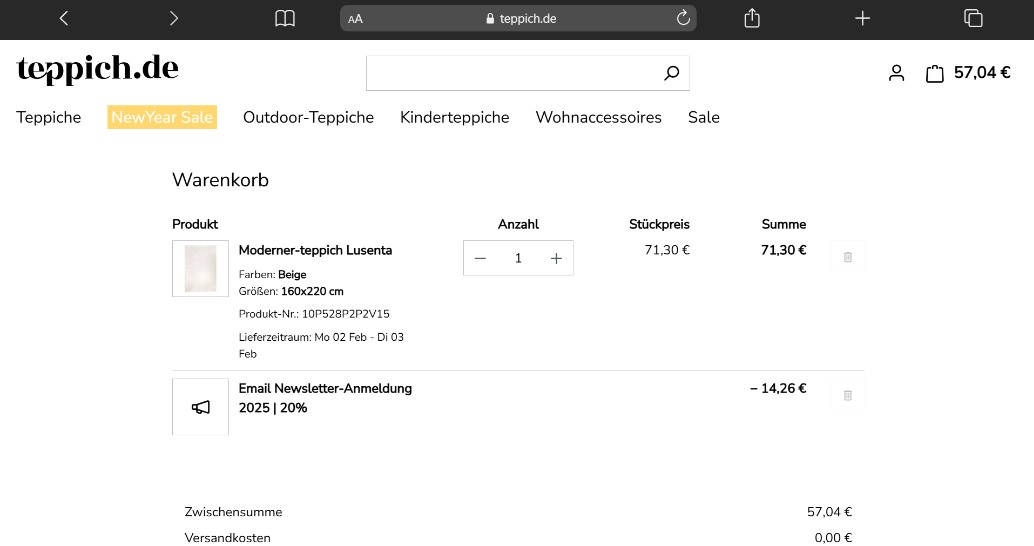Increase quantity with plus button
This screenshot has height=546, width=1034.
click(x=557, y=258)
